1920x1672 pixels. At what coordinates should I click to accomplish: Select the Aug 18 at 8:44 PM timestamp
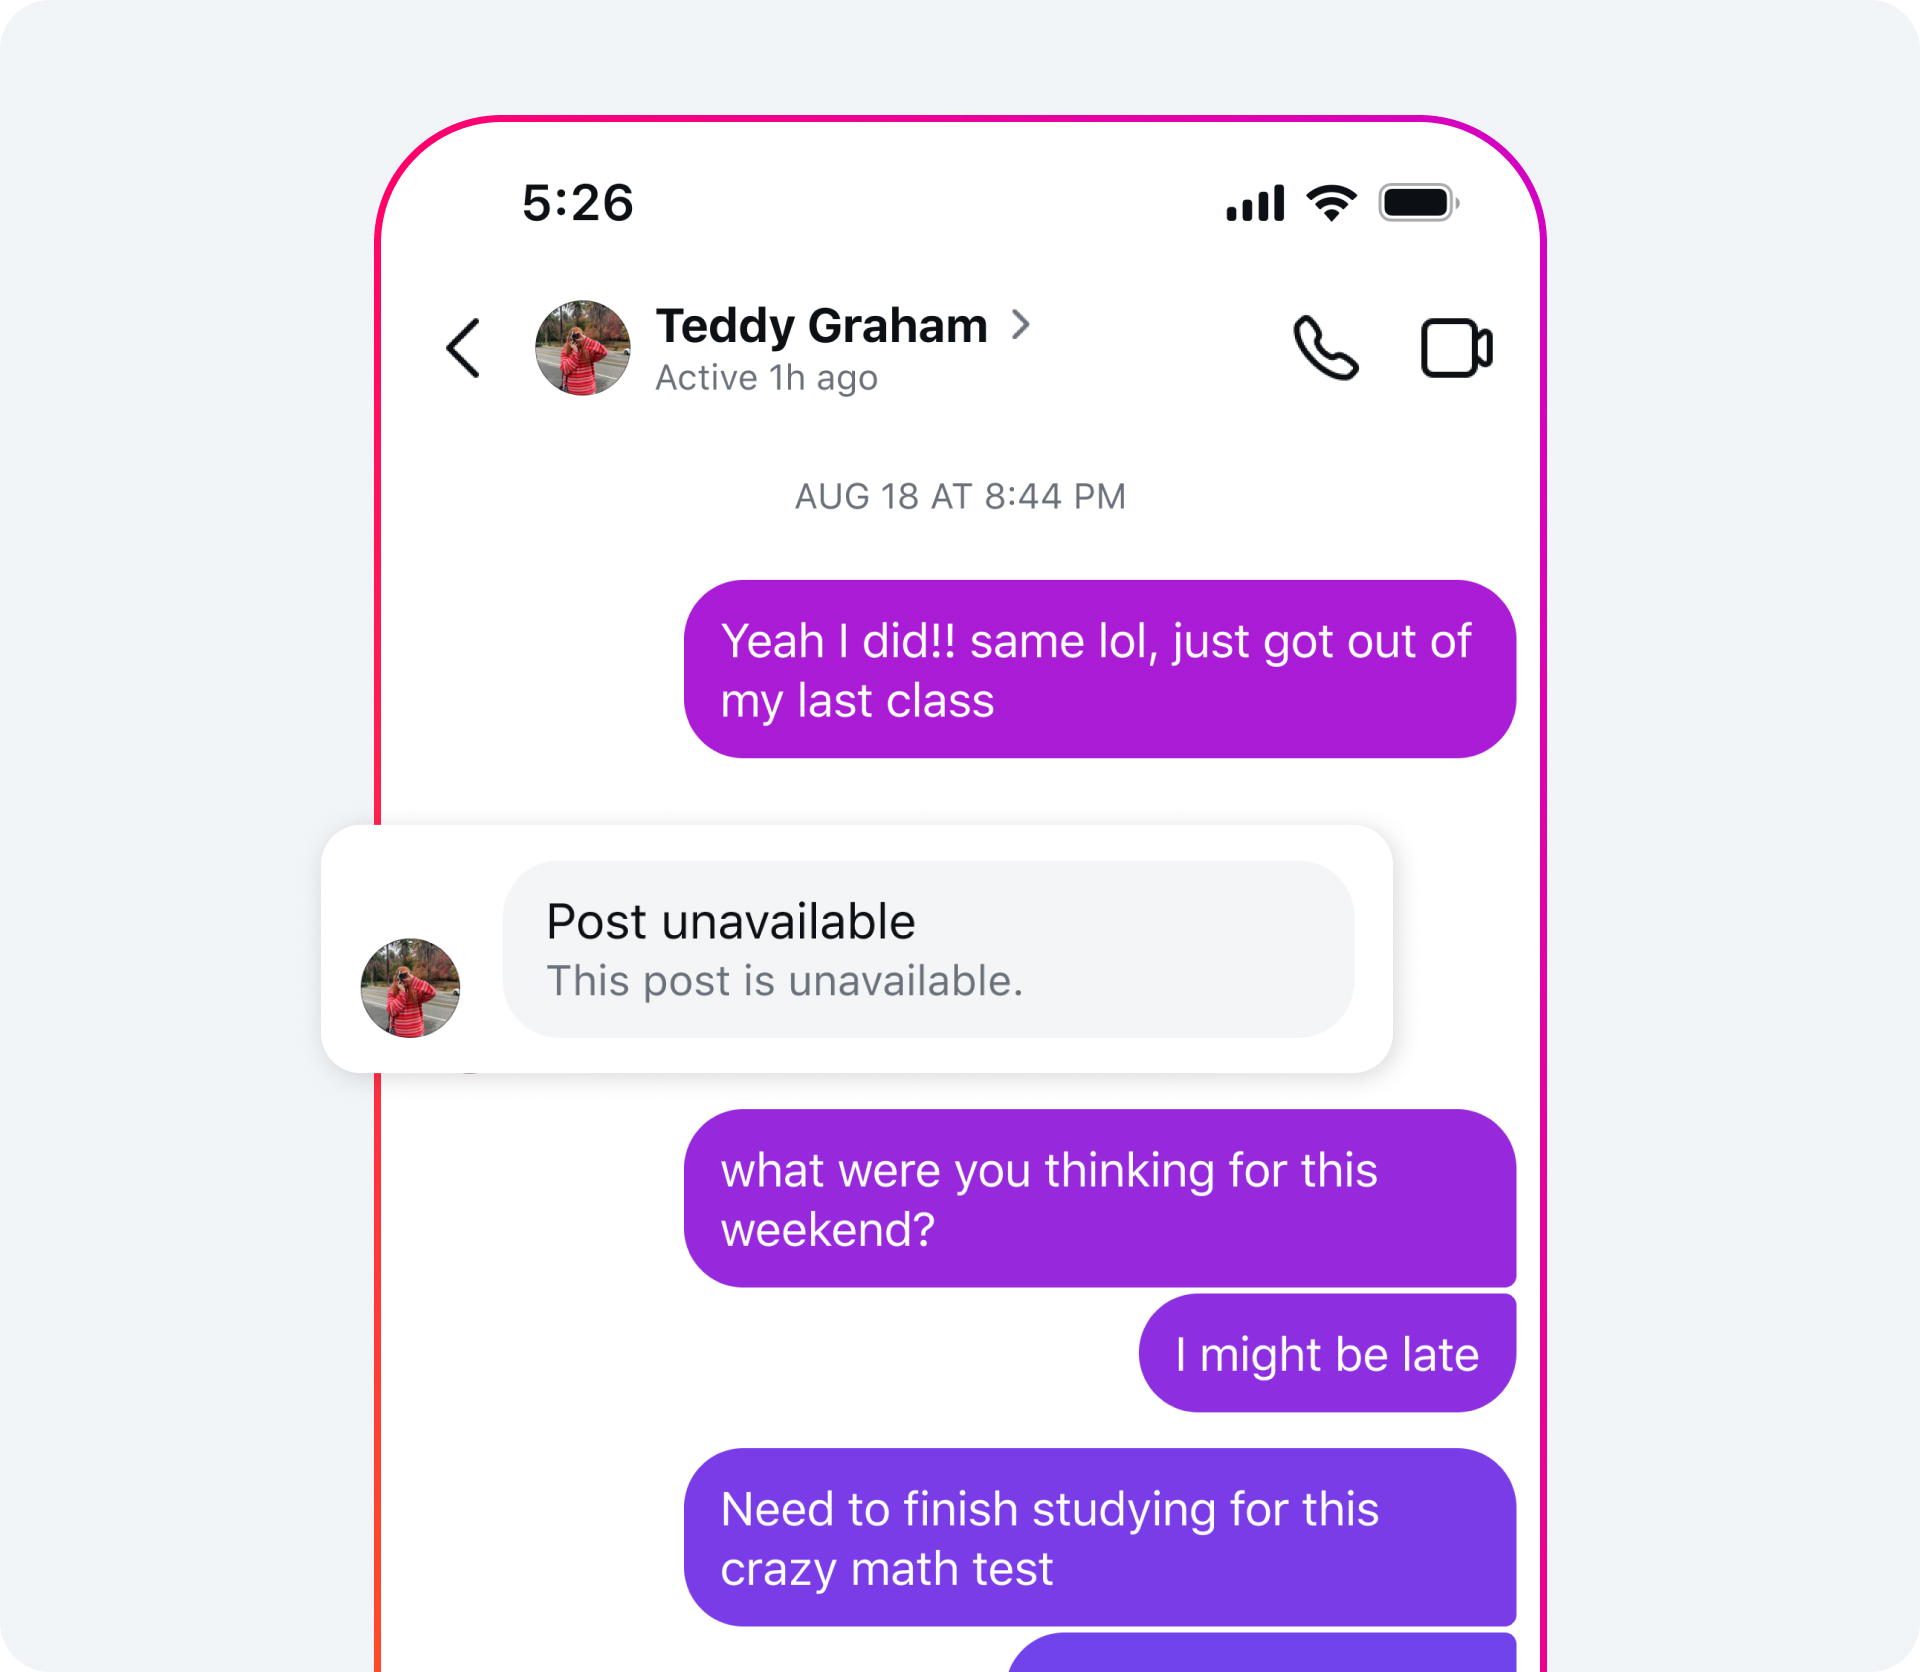960,496
